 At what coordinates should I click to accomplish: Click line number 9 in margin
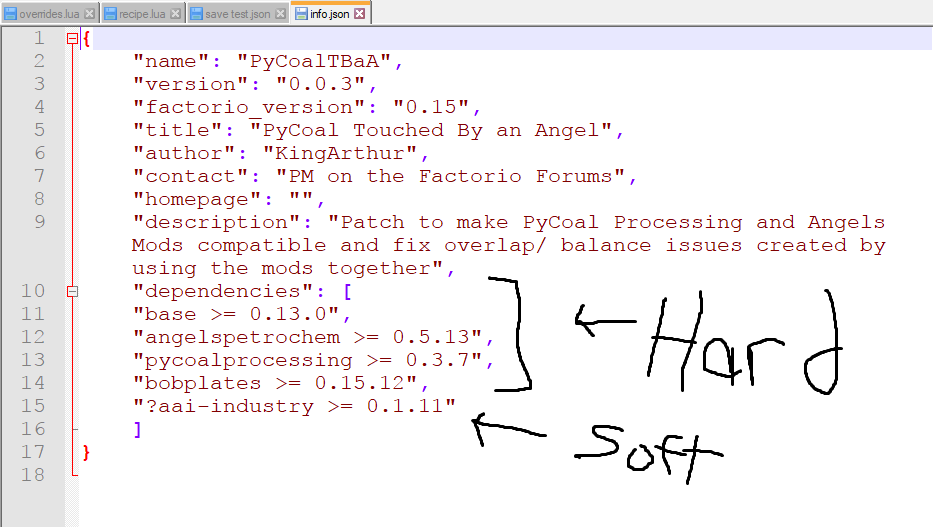pyautogui.click(x=39, y=222)
